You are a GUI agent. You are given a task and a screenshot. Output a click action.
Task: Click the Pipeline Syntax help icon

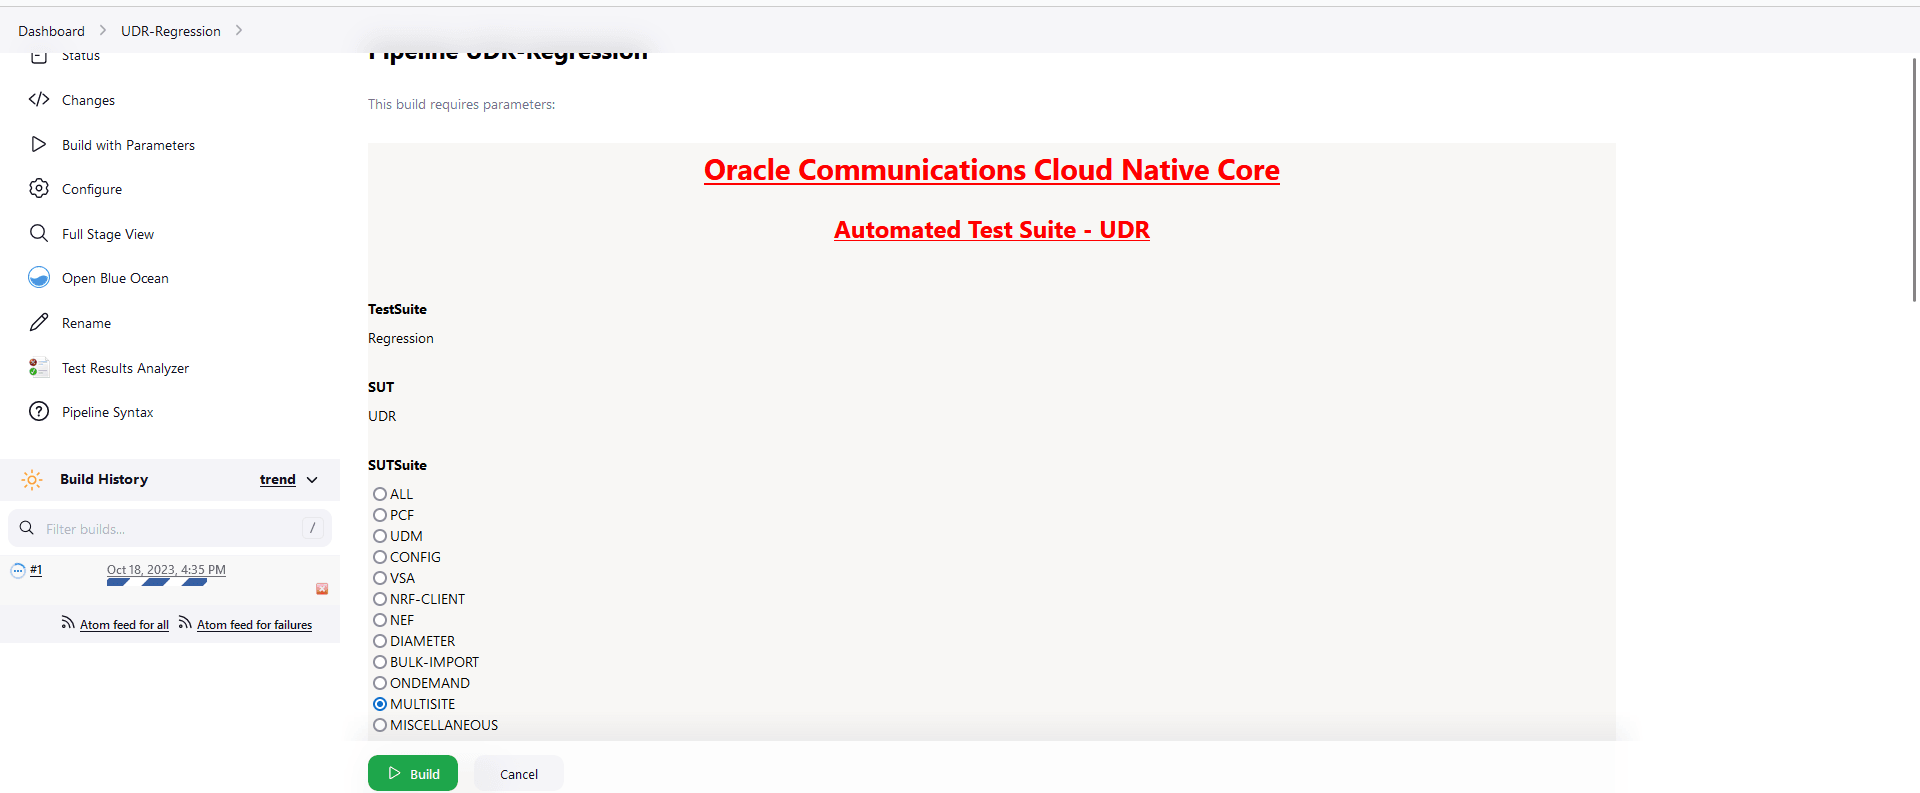(39, 411)
